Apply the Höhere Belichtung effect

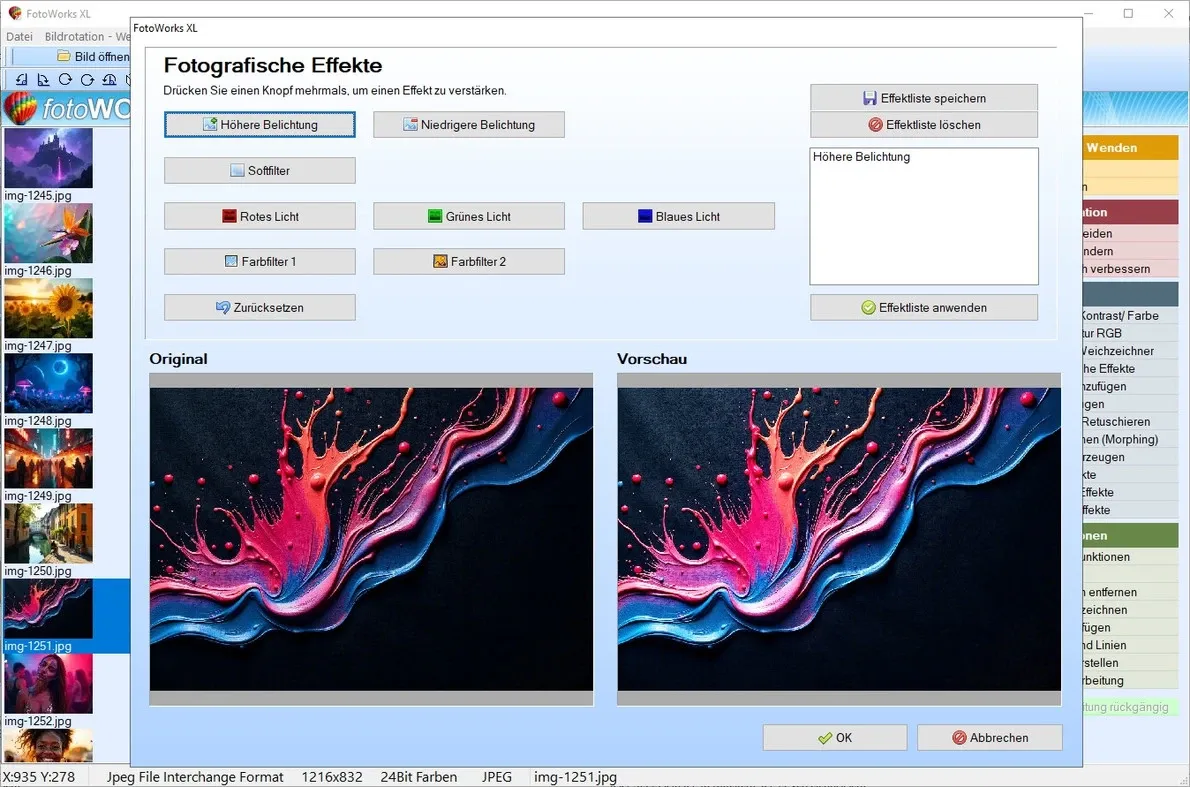(x=259, y=124)
